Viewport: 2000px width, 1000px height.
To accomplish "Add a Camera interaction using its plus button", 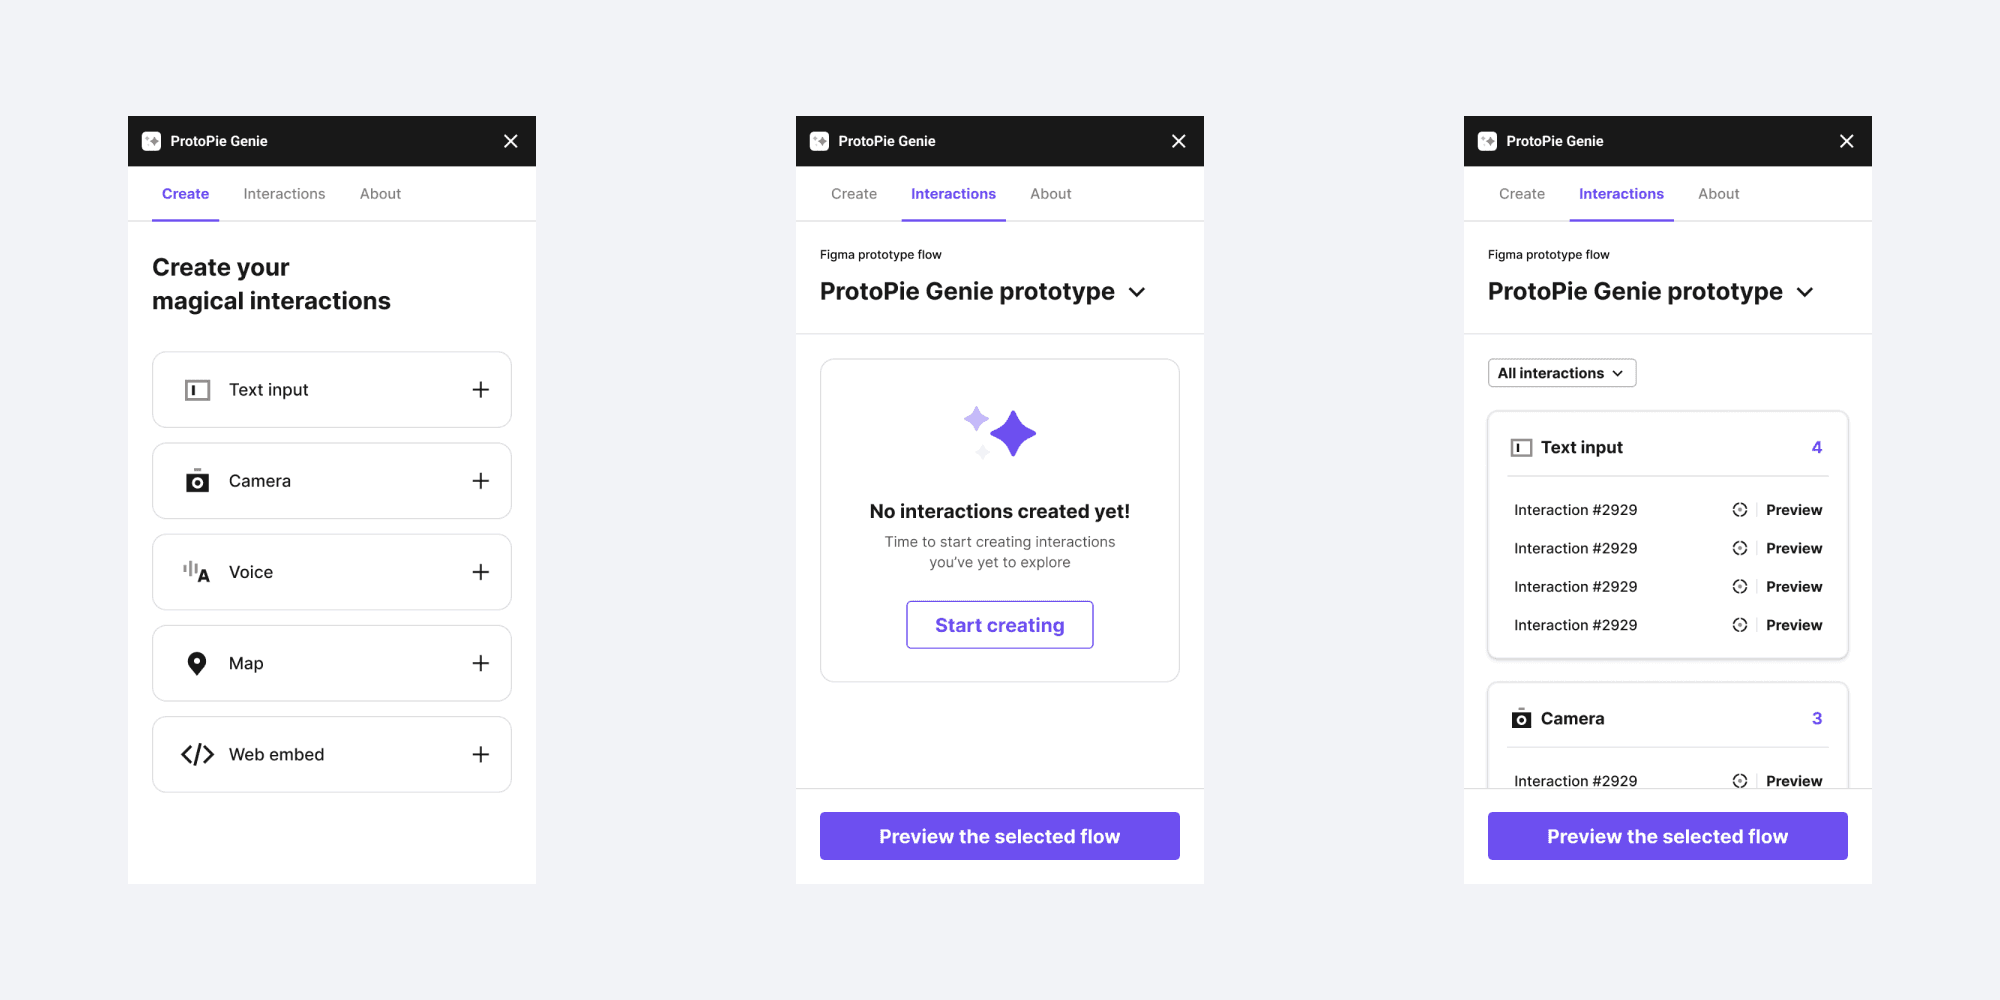I will click(481, 481).
